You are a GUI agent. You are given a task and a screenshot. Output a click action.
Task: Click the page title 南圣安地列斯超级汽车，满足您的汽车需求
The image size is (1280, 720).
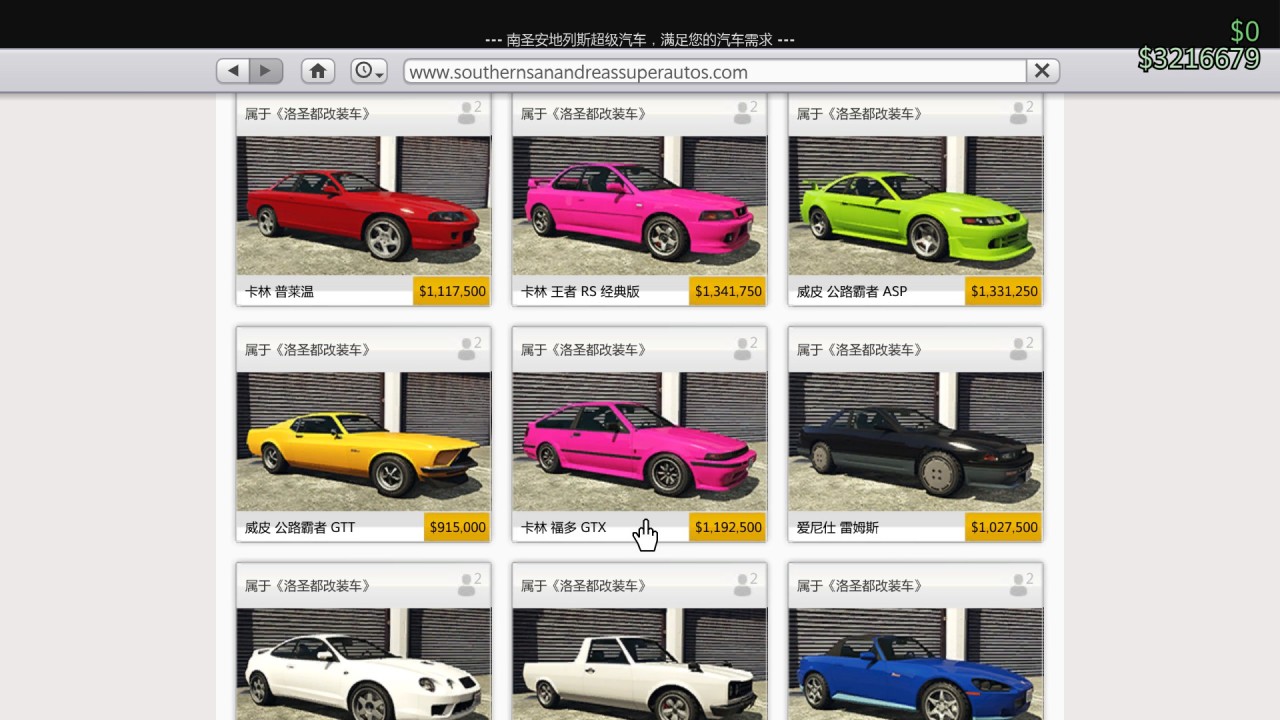(x=640, y=40)
